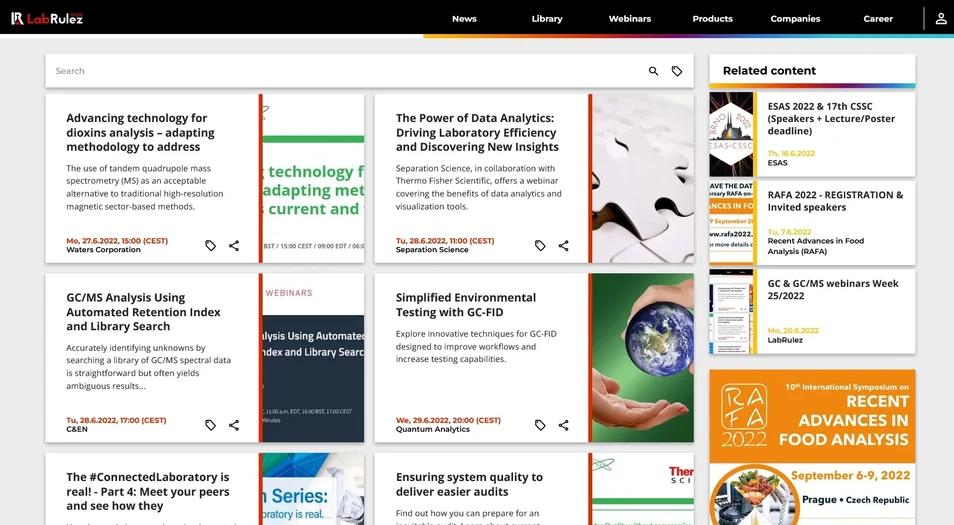Screen dimensions: 954x525
Task: Open 'GC/MS Analysis Using Automated Retention Index' title
Action: [x=143, y=312]
